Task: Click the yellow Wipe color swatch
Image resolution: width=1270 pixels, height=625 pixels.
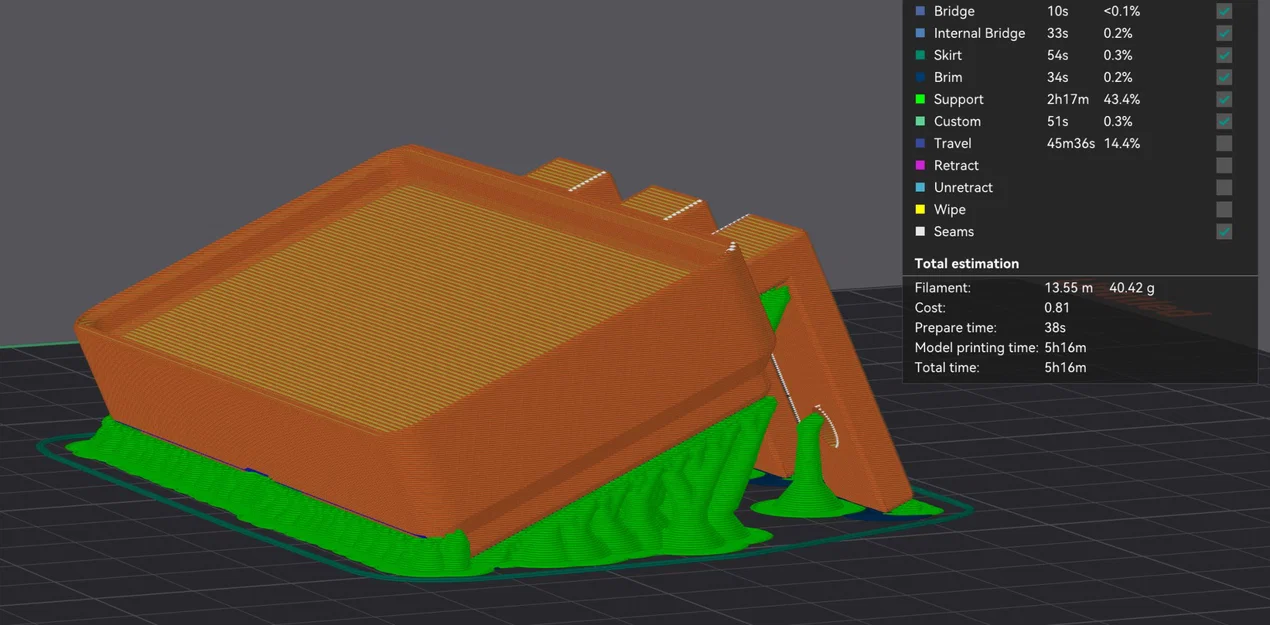Action: tap(920, 209)
